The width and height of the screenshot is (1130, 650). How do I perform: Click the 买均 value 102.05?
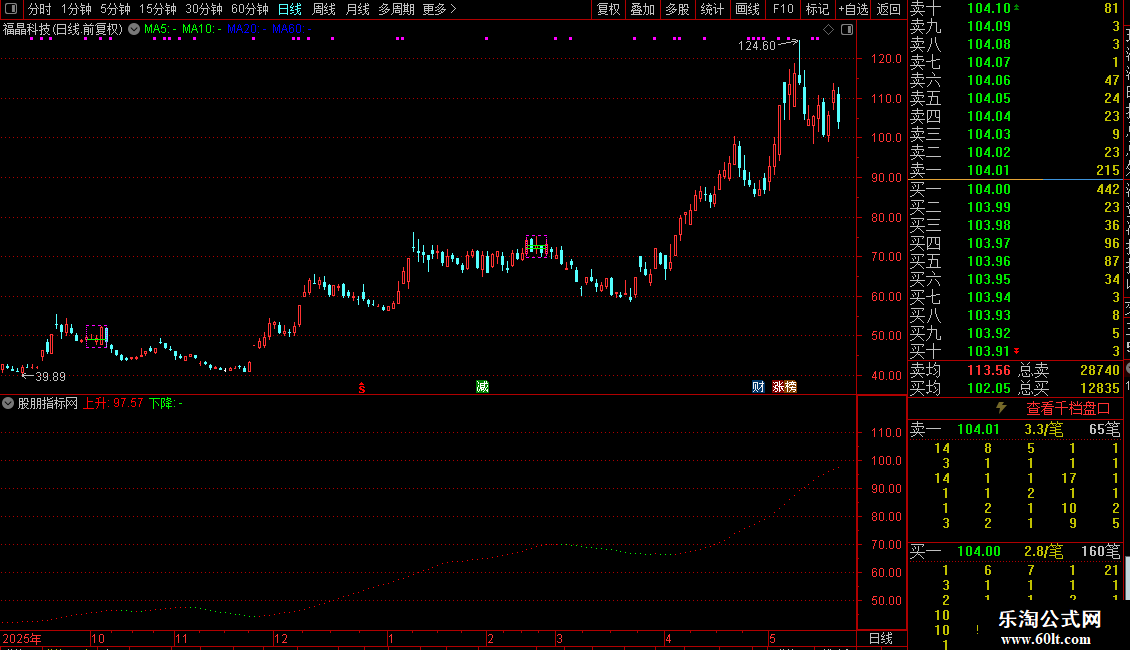point(988,388)
